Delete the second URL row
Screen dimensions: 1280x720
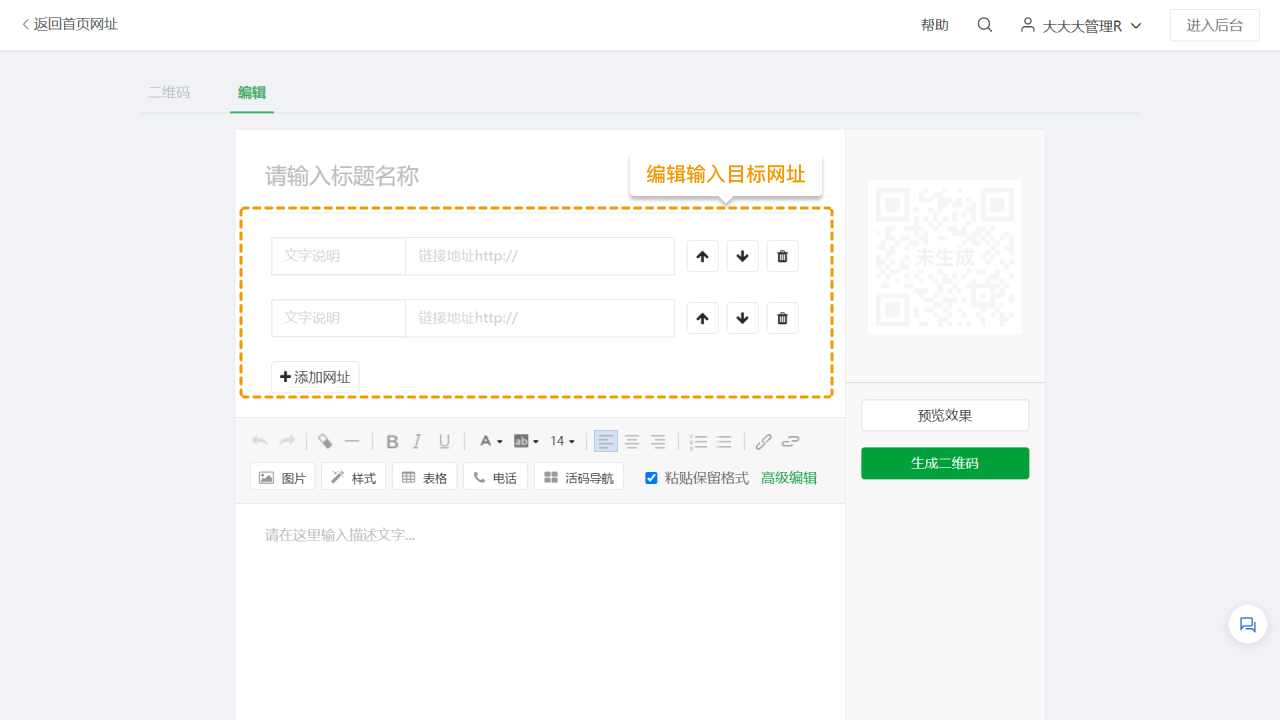pyautogui.click(x=782, y=318)
